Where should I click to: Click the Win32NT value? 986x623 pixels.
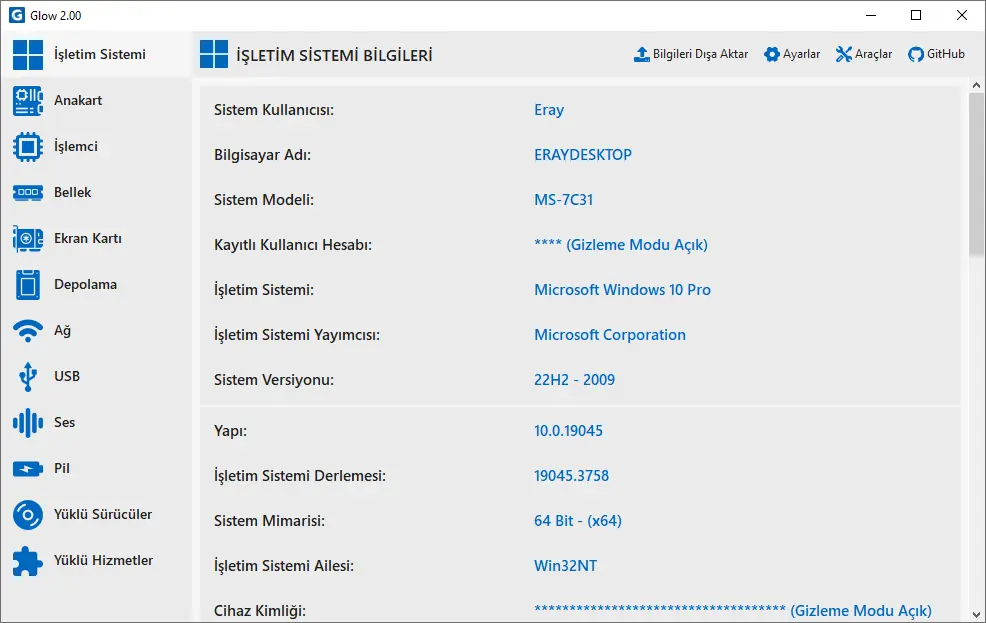click(x=565, y=566)
